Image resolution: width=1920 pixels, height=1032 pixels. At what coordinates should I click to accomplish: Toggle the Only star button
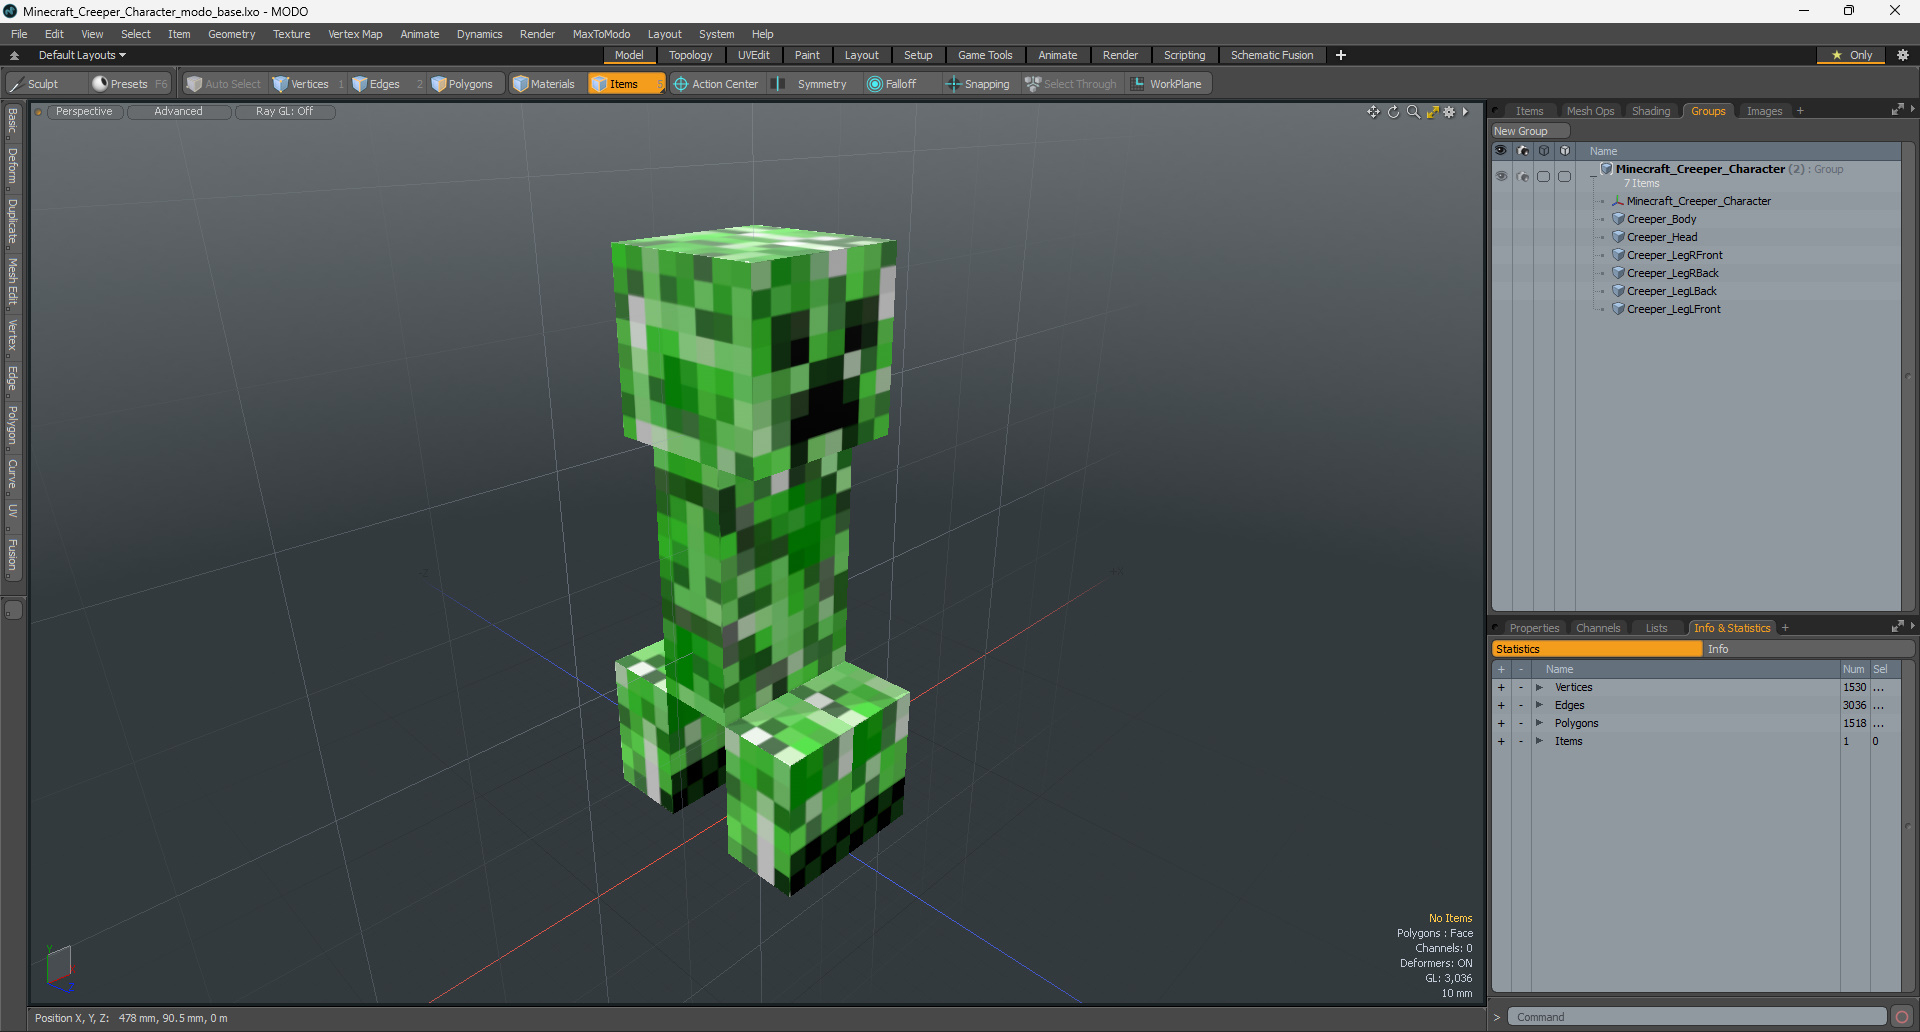click(1851, 55)
